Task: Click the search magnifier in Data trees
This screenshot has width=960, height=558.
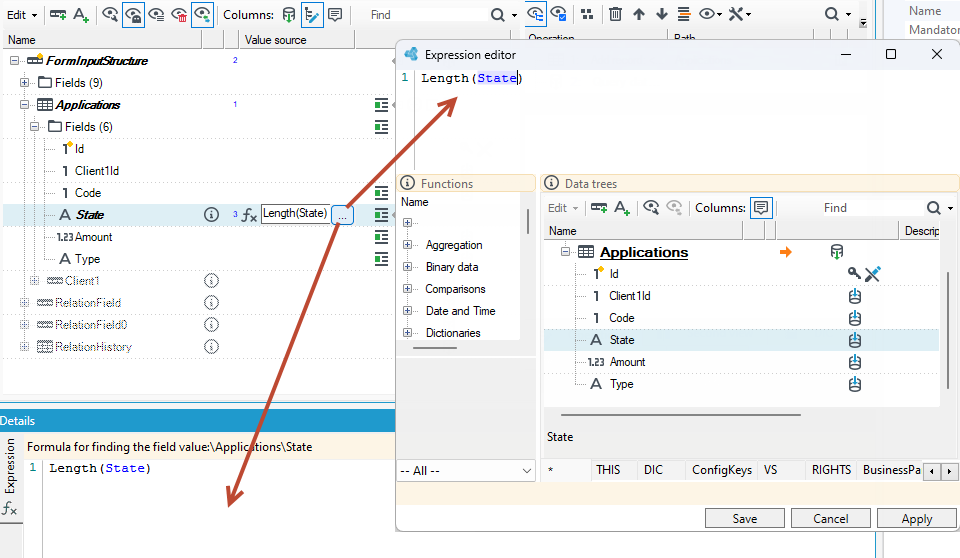Action: (934, 208)
